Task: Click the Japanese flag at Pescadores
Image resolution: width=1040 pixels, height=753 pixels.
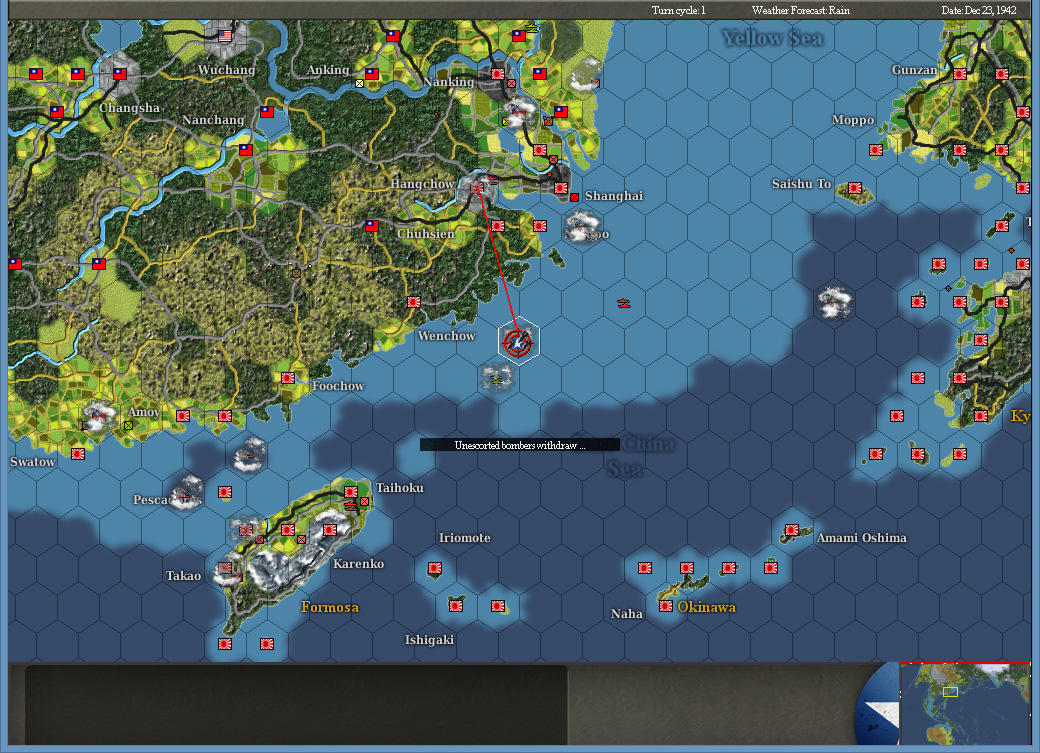Action: 225,492
